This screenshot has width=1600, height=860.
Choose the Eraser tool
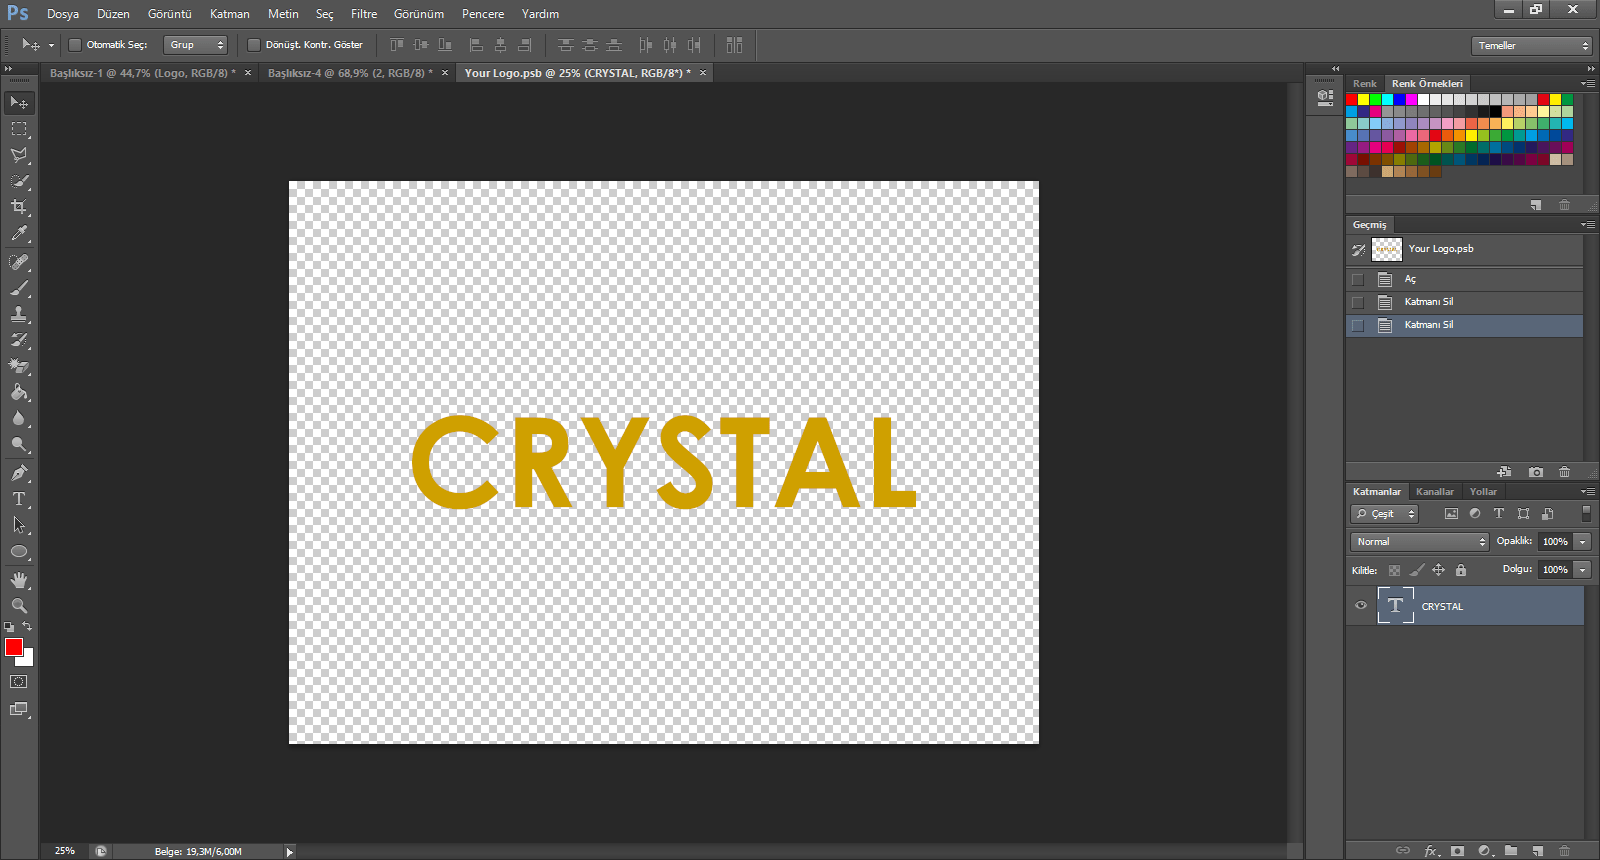tap(19, 366)
